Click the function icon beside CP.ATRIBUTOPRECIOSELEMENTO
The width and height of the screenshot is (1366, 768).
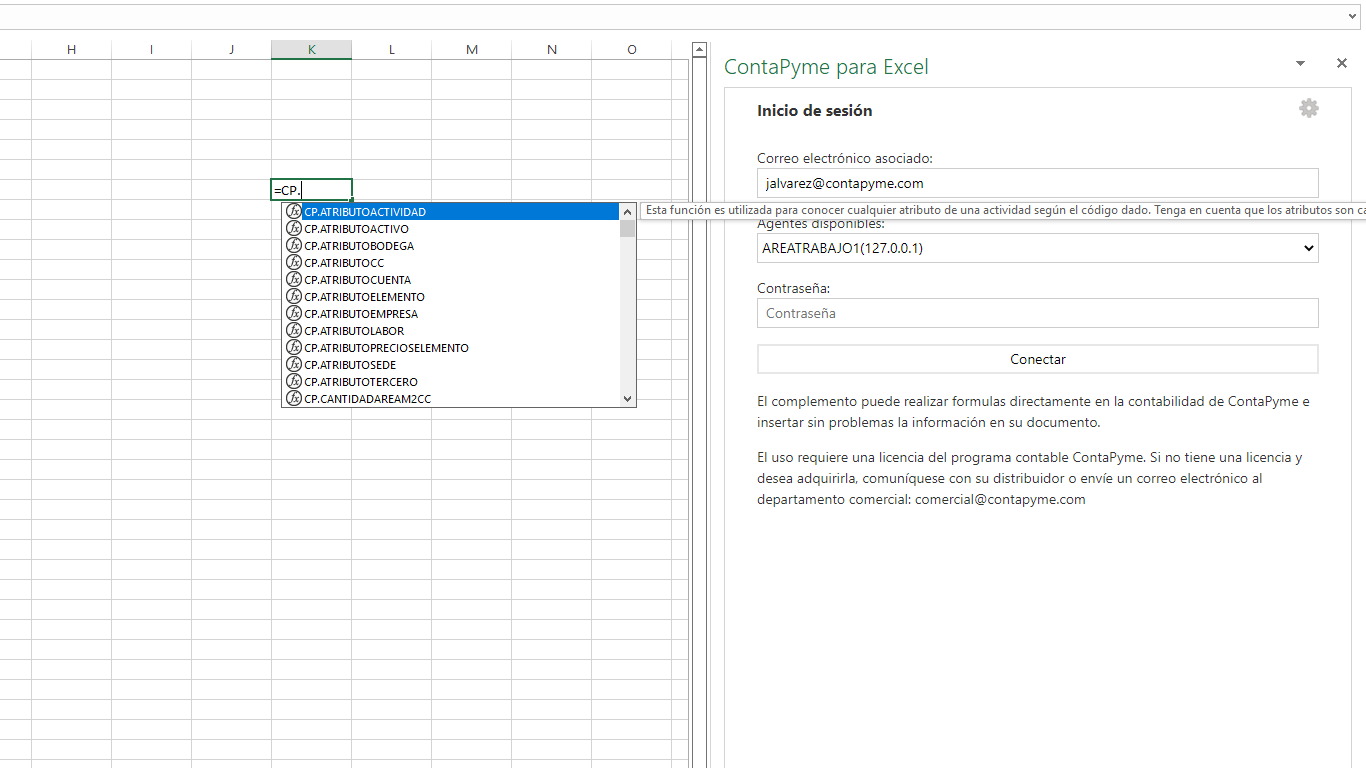tap(294, 348)
